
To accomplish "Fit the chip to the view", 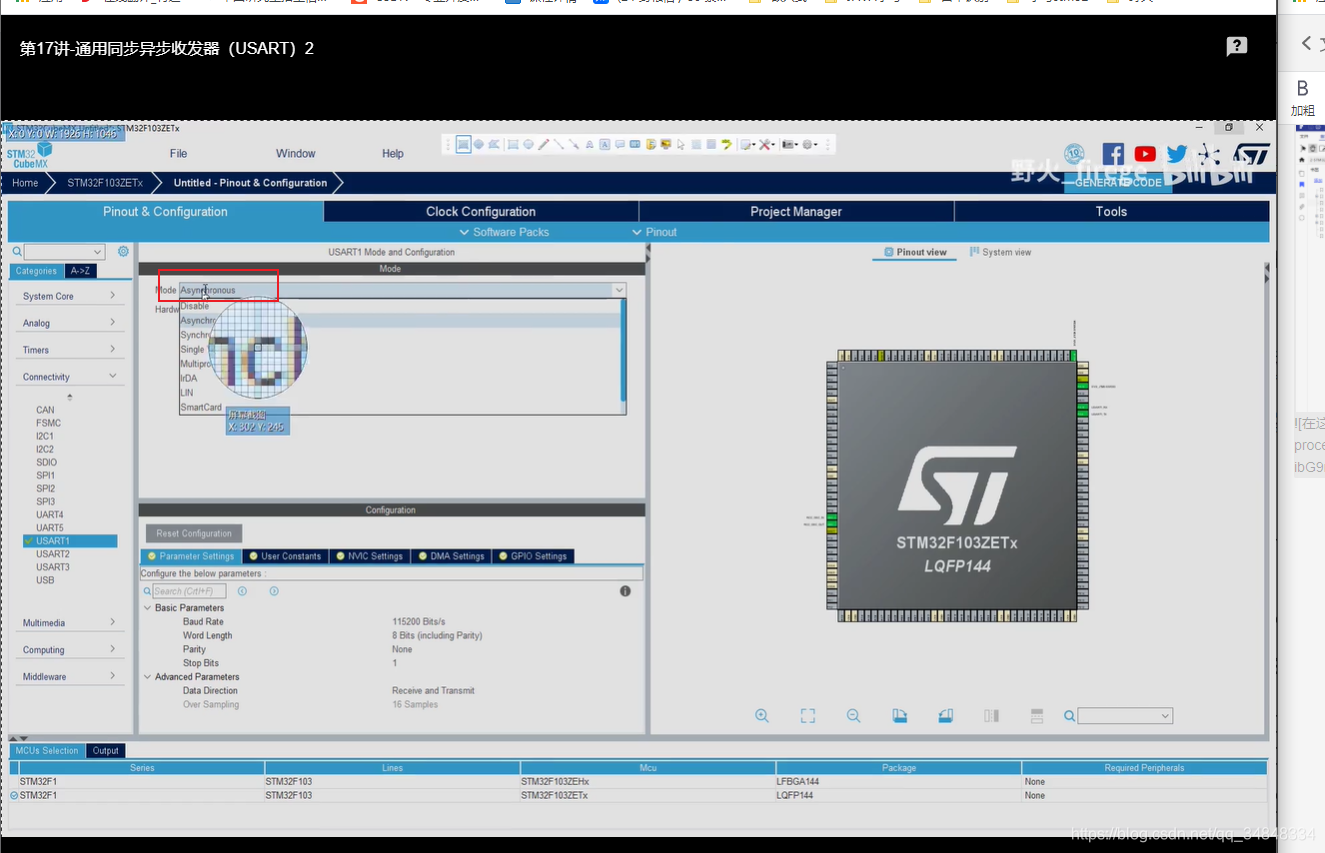I will pos(808,716).
